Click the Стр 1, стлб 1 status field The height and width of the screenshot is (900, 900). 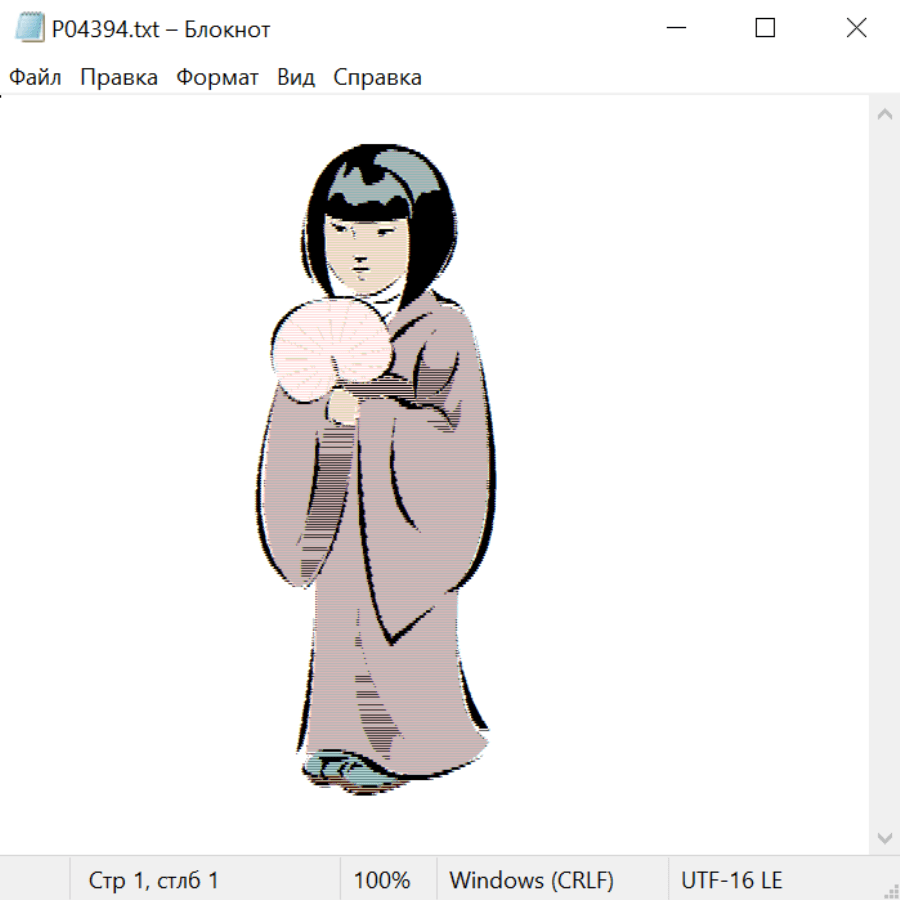click(154, 880)
